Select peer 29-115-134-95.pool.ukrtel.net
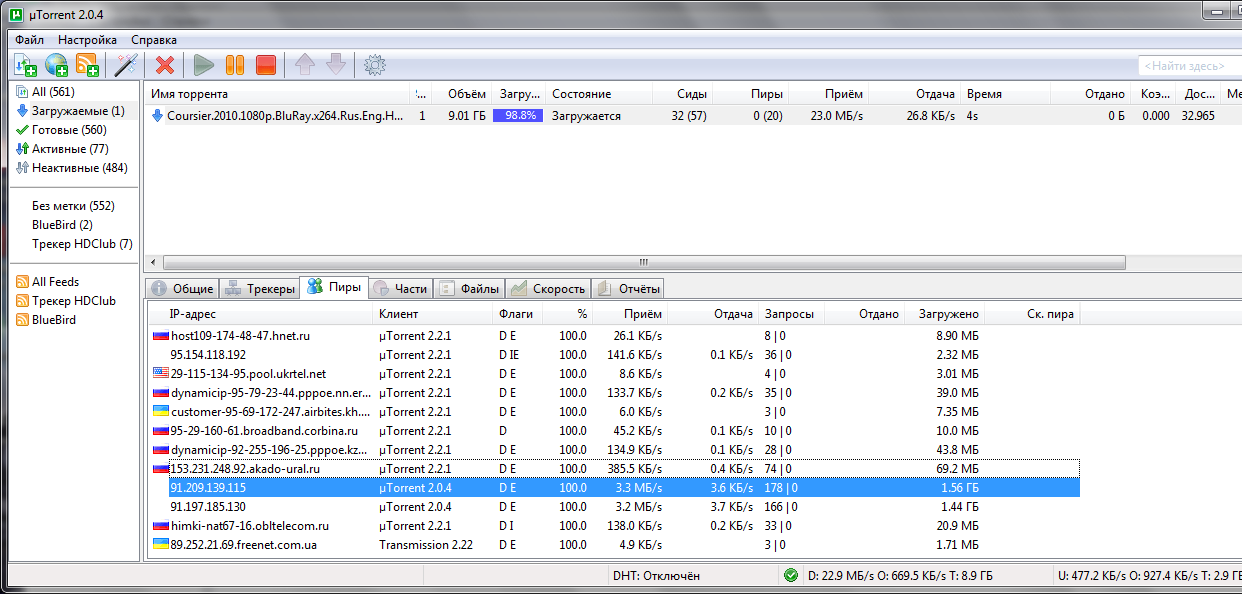 point(615,374)
